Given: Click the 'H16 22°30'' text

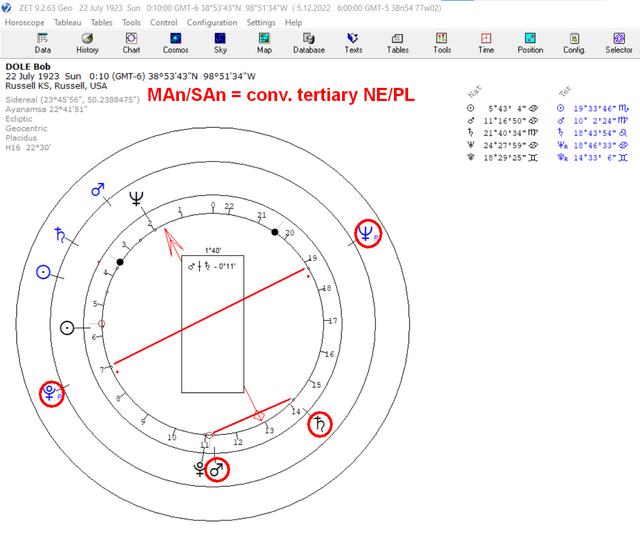Looking at the screenshot, I should tap(28, 147).
